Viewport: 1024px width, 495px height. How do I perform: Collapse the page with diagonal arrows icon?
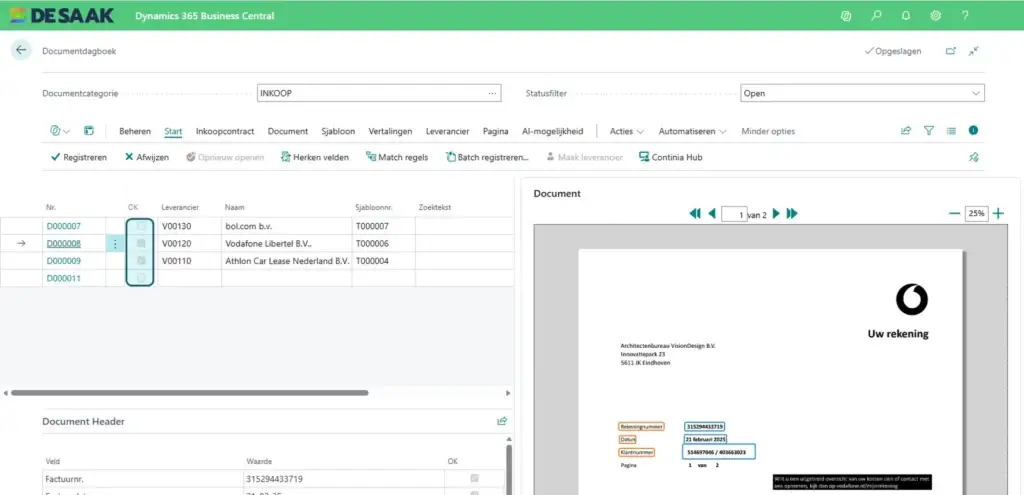(974, 51)
